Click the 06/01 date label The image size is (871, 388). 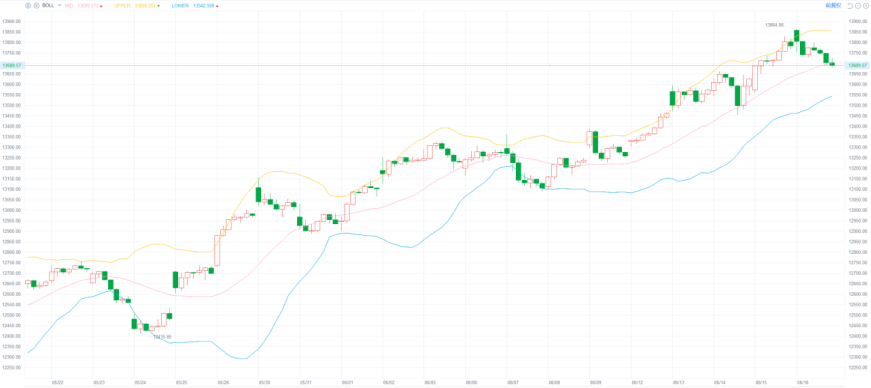(347, 382)
